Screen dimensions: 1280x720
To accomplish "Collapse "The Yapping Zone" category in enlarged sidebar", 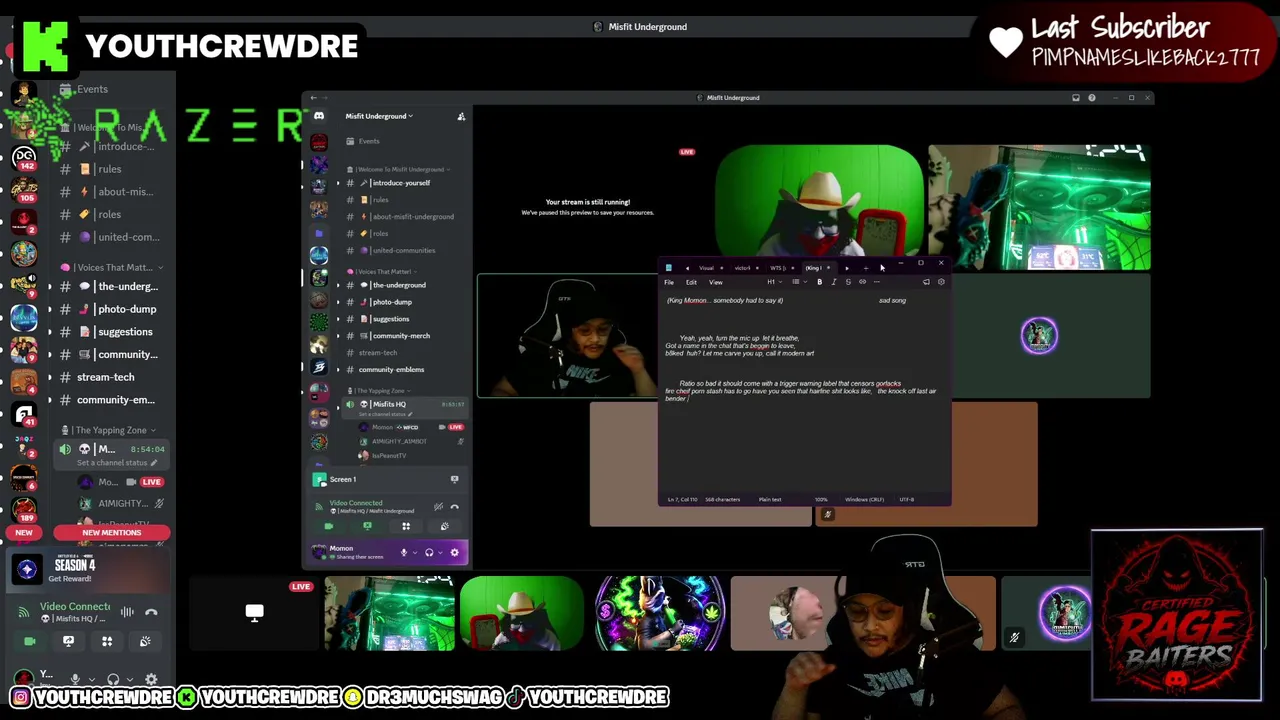I will point(110,430).
